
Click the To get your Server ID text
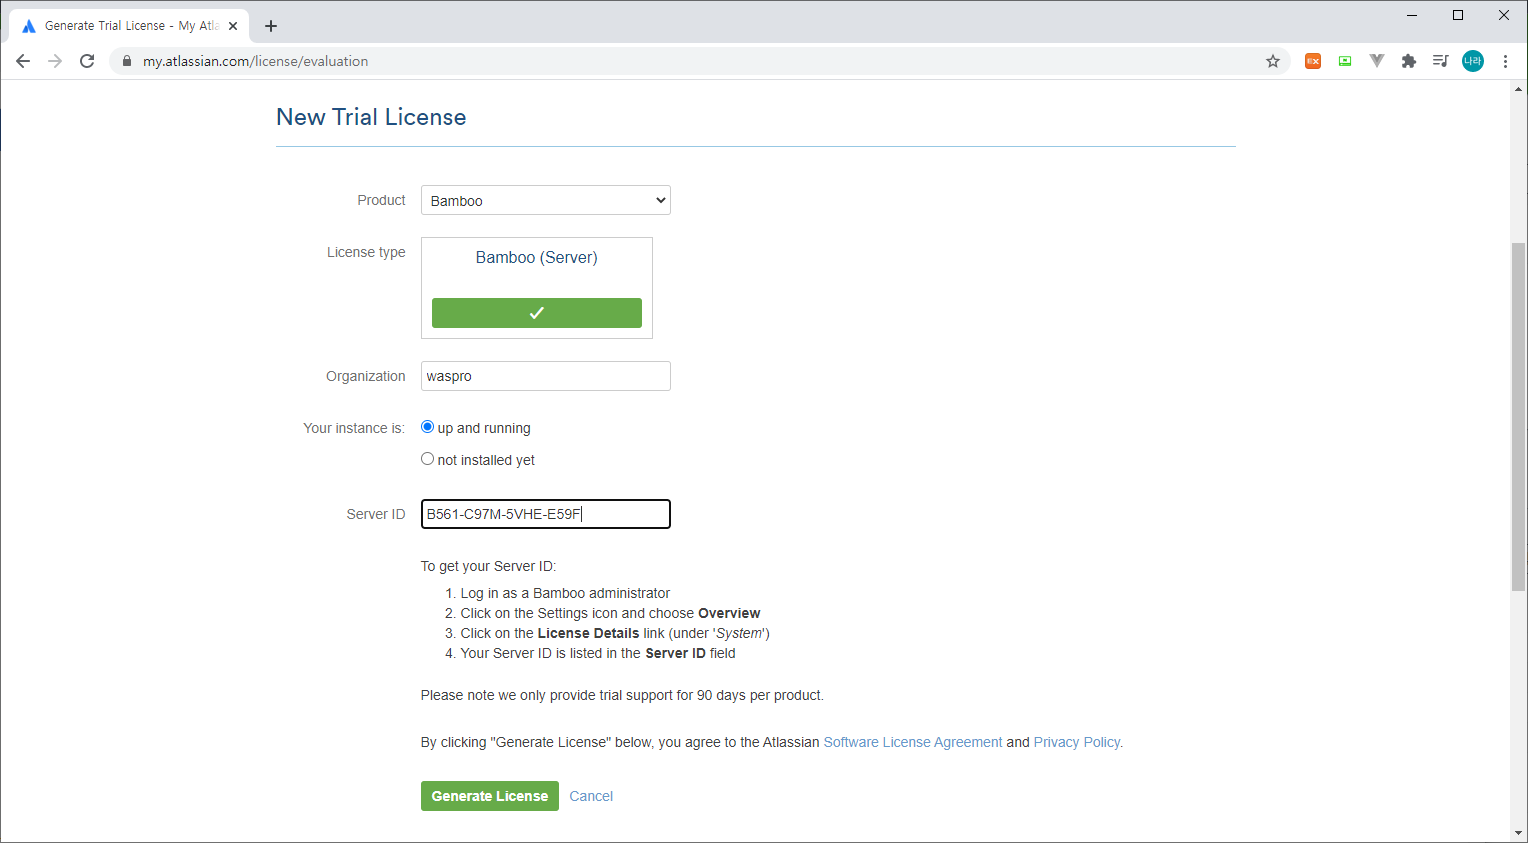488,566
